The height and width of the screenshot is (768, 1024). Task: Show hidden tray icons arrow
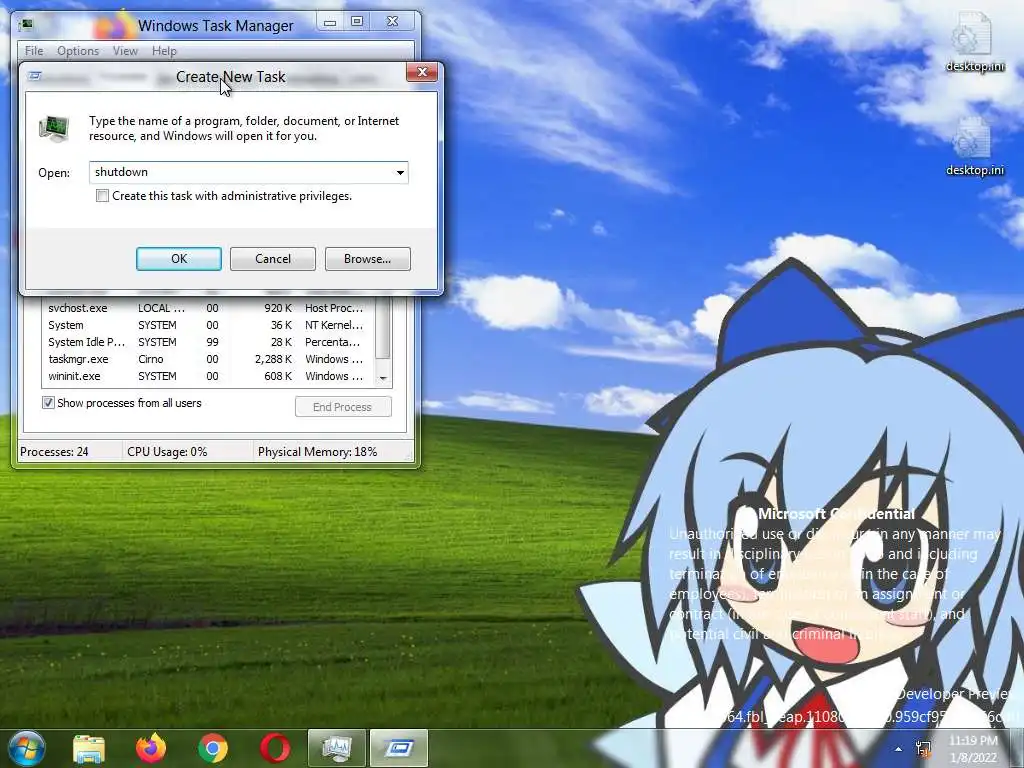(899, 749)
